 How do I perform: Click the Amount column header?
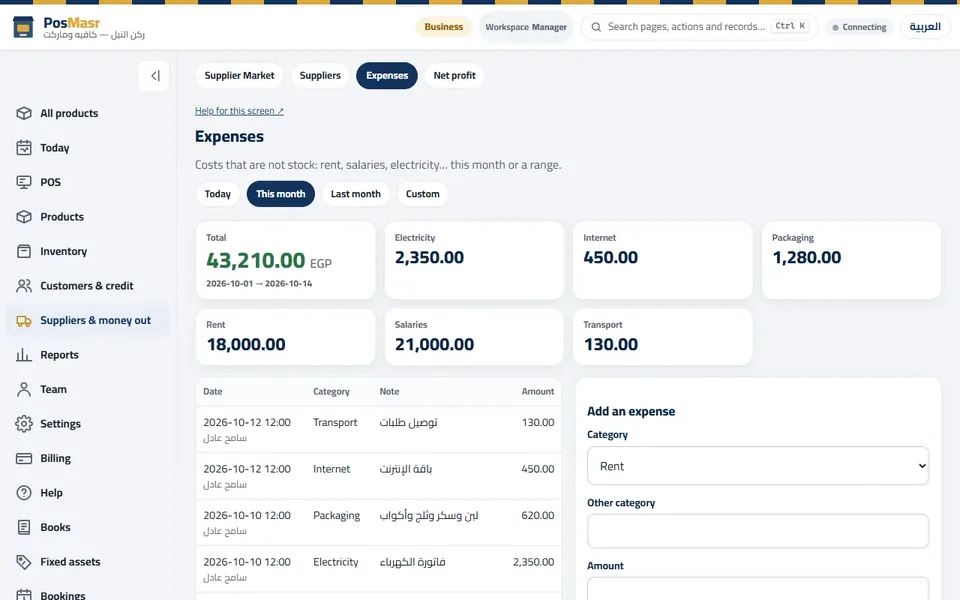pyautogui.click(x=538, y=391)
